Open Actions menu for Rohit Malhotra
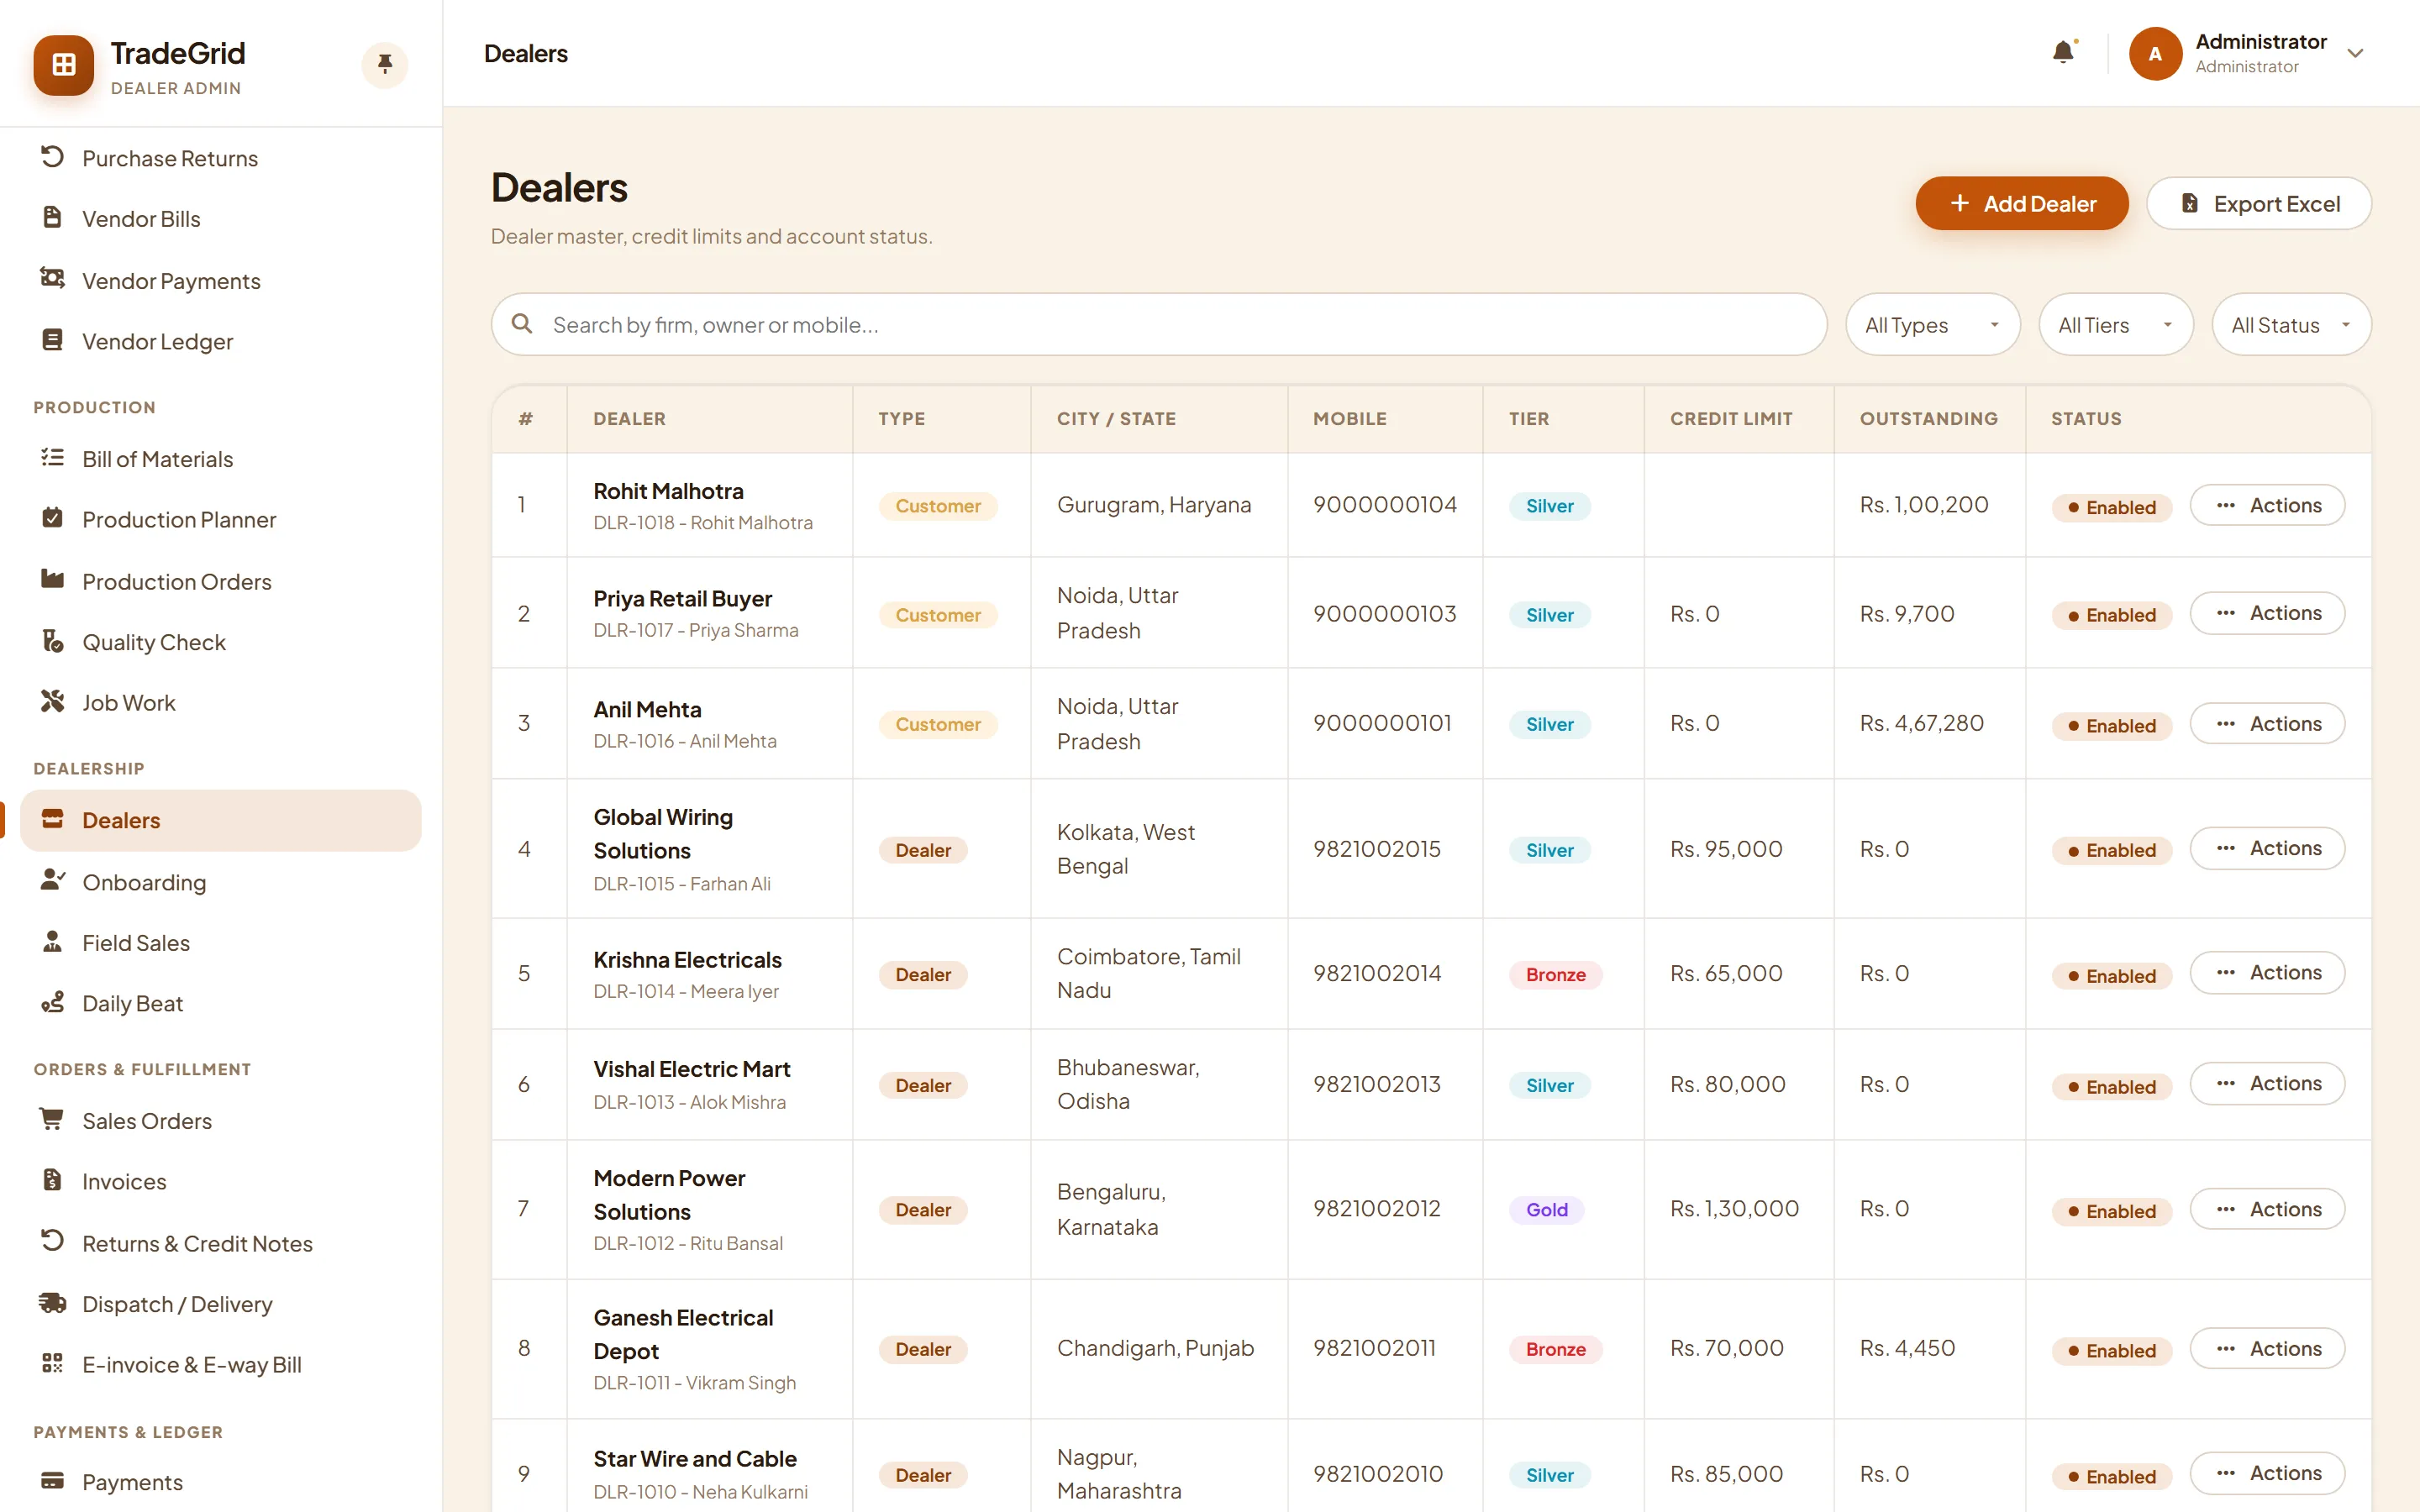Viewport: 2420px width, 1512px height. point(2267,505)
